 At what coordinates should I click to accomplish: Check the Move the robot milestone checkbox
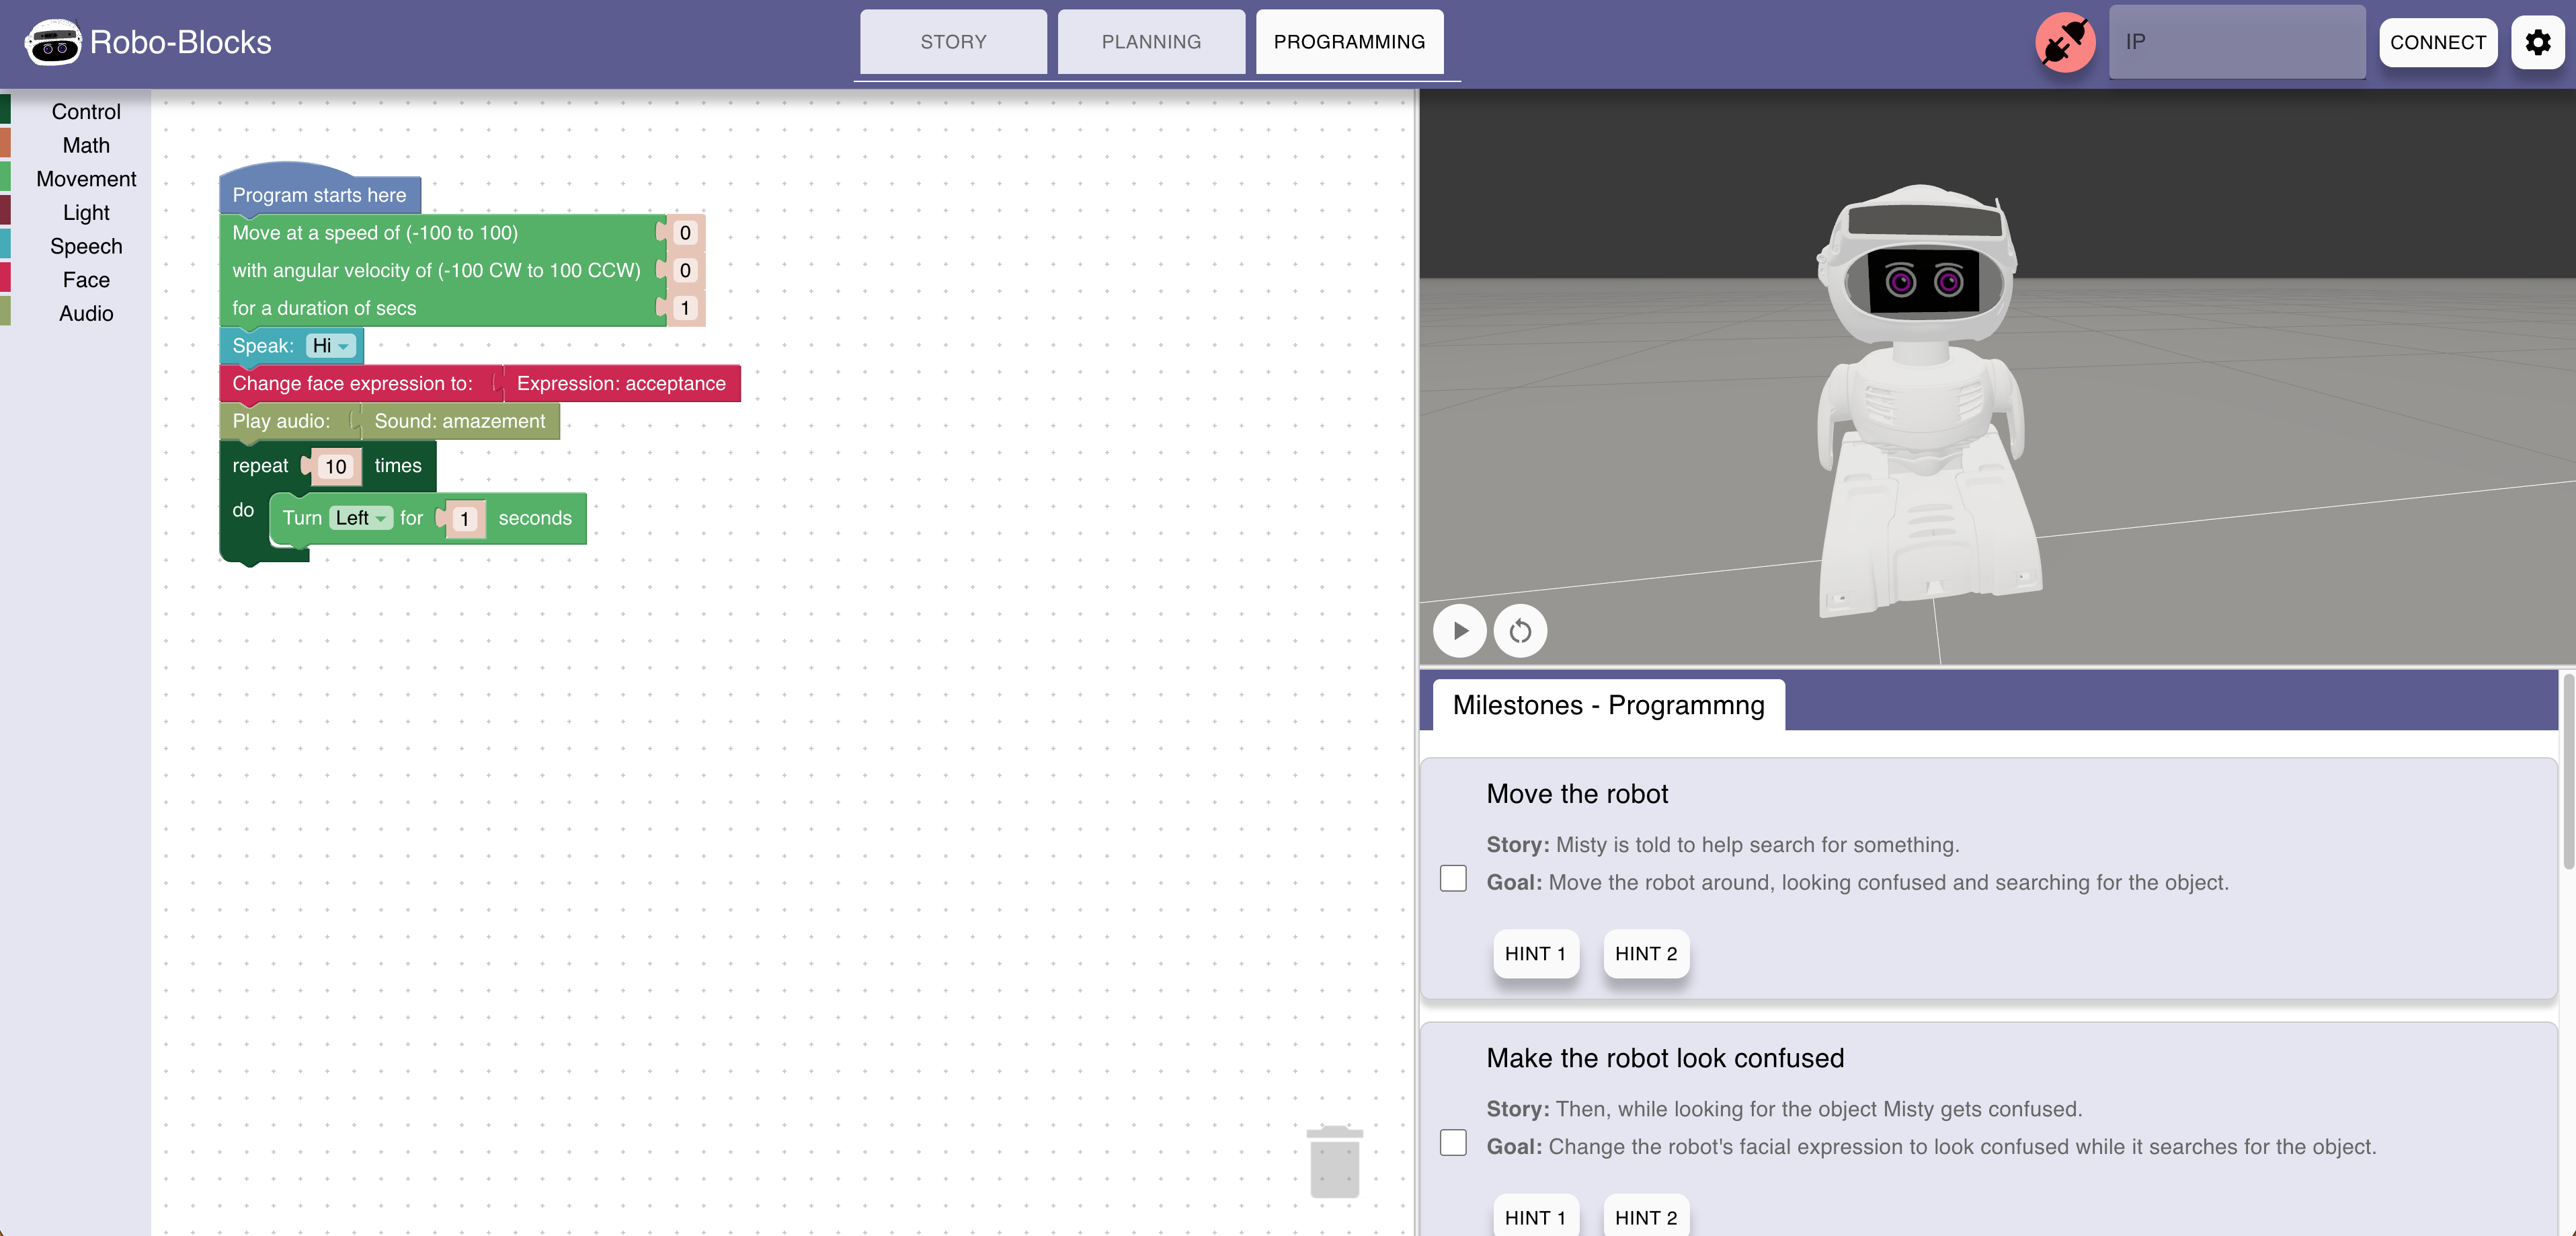(1453, 878)
